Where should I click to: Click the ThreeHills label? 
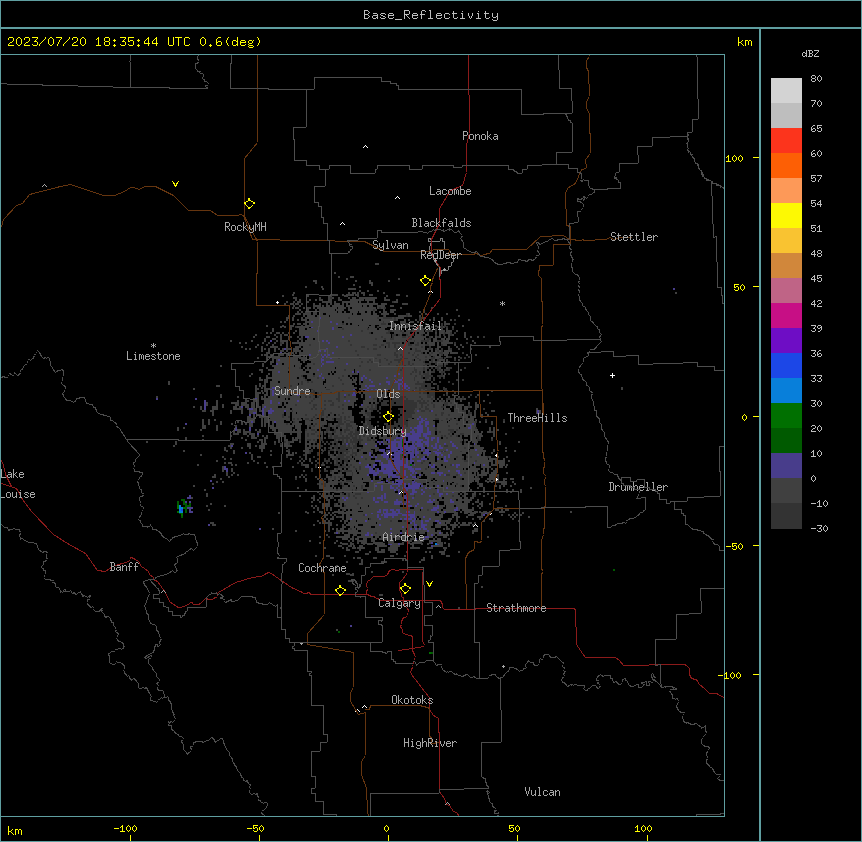tap(537, 418)
